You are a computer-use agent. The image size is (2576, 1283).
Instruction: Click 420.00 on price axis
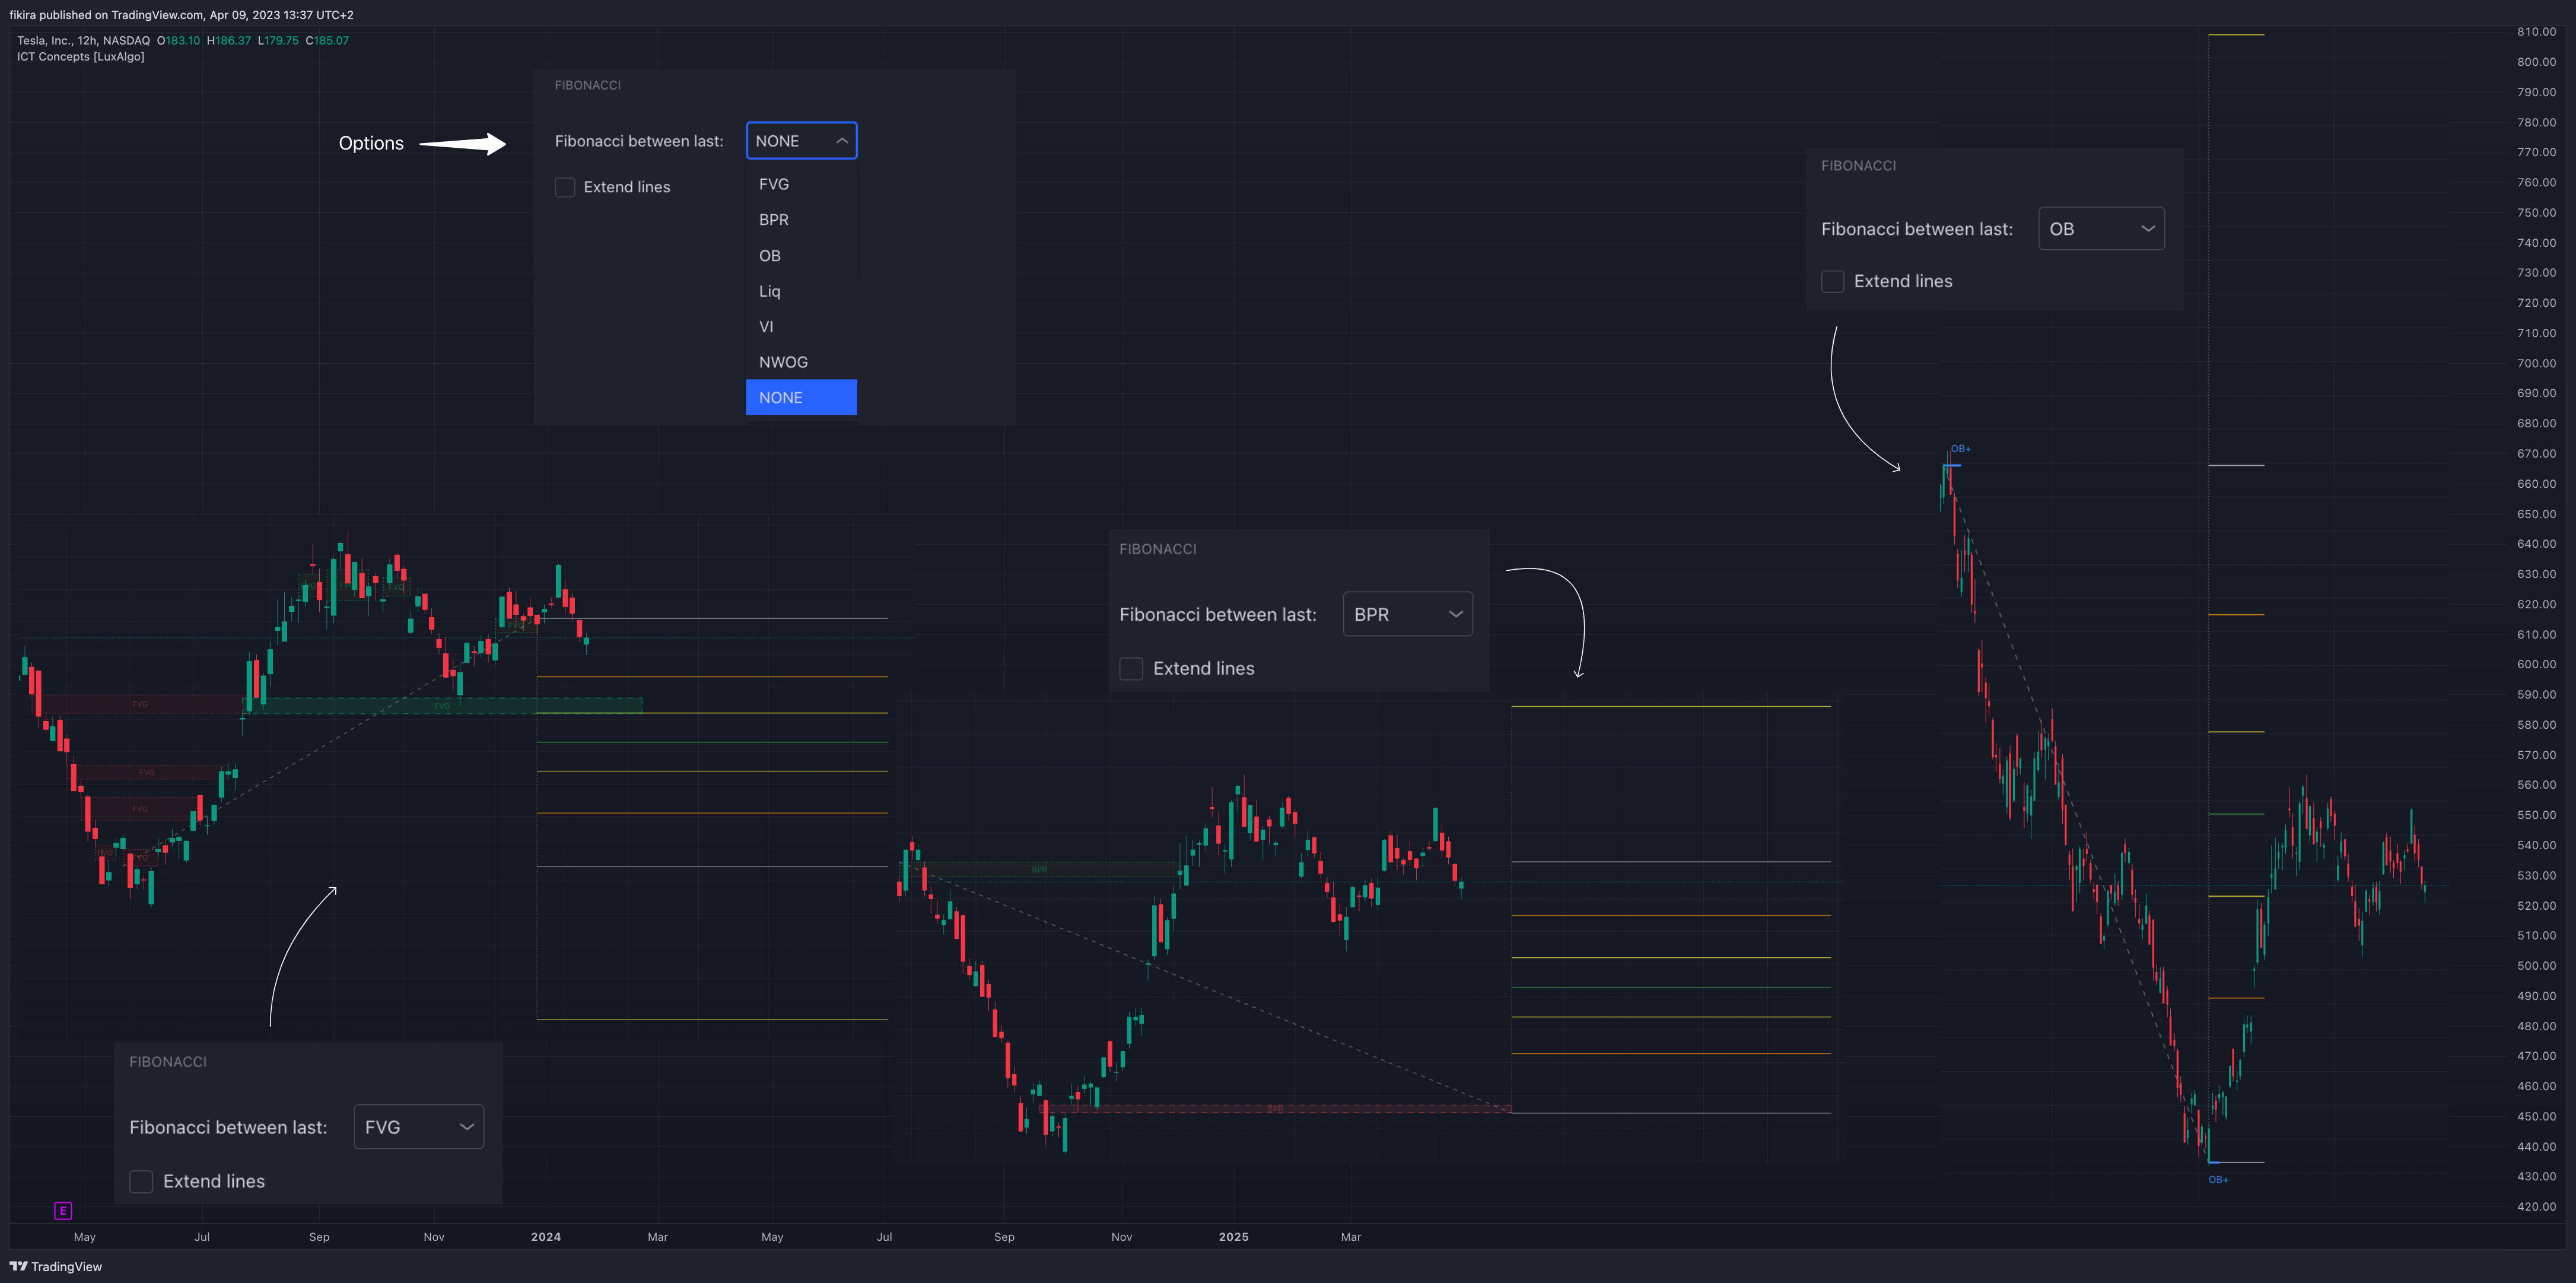pyautogui.click(x=2536, y=1207)
